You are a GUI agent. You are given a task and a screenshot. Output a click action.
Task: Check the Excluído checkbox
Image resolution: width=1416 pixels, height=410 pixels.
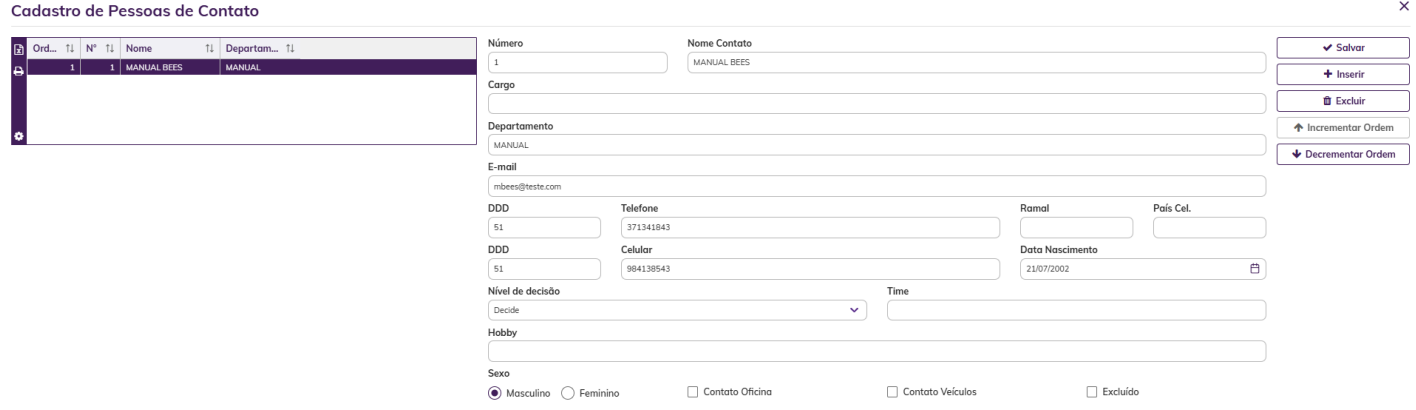click(x=1091, y=392)
